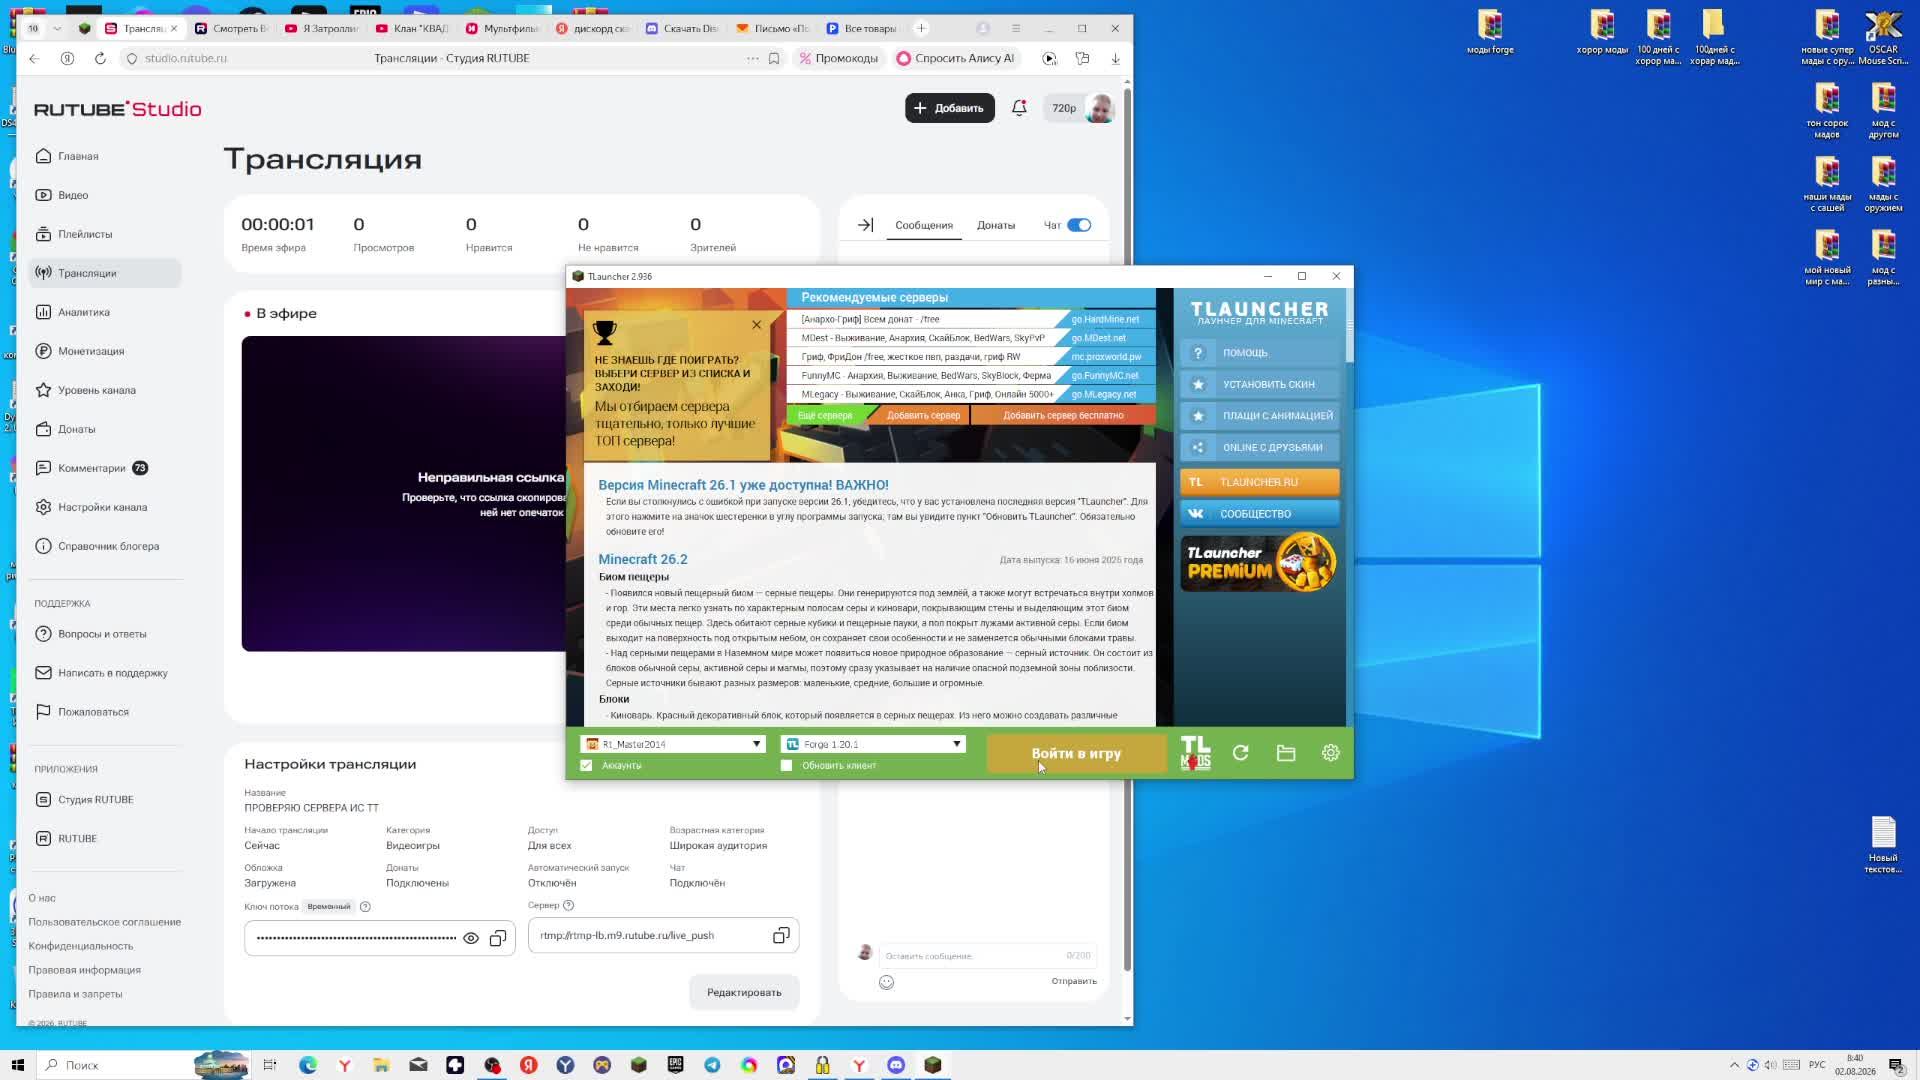
Task: Click the Отправить chat send link
Action: [x=1074, y=981]
